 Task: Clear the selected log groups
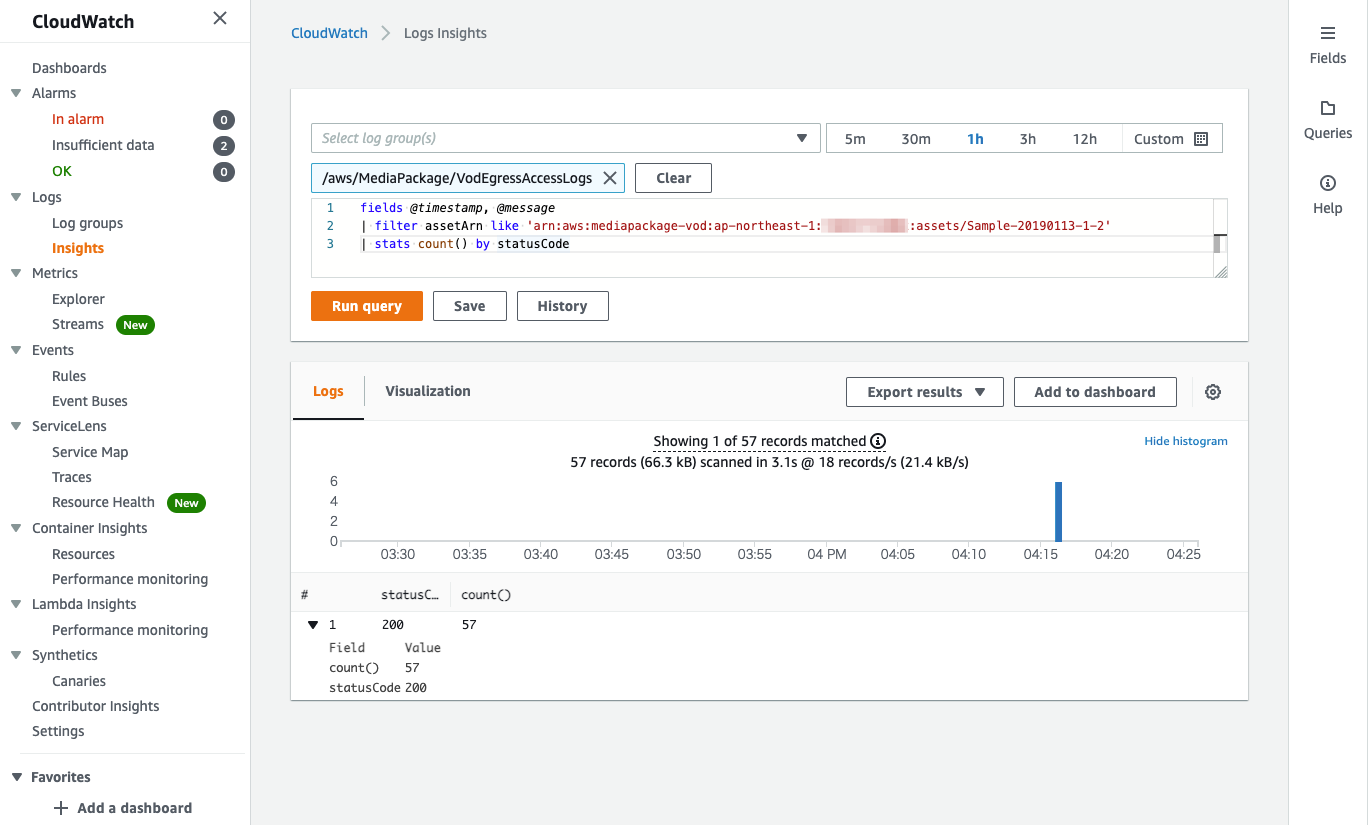click(673, 178)
